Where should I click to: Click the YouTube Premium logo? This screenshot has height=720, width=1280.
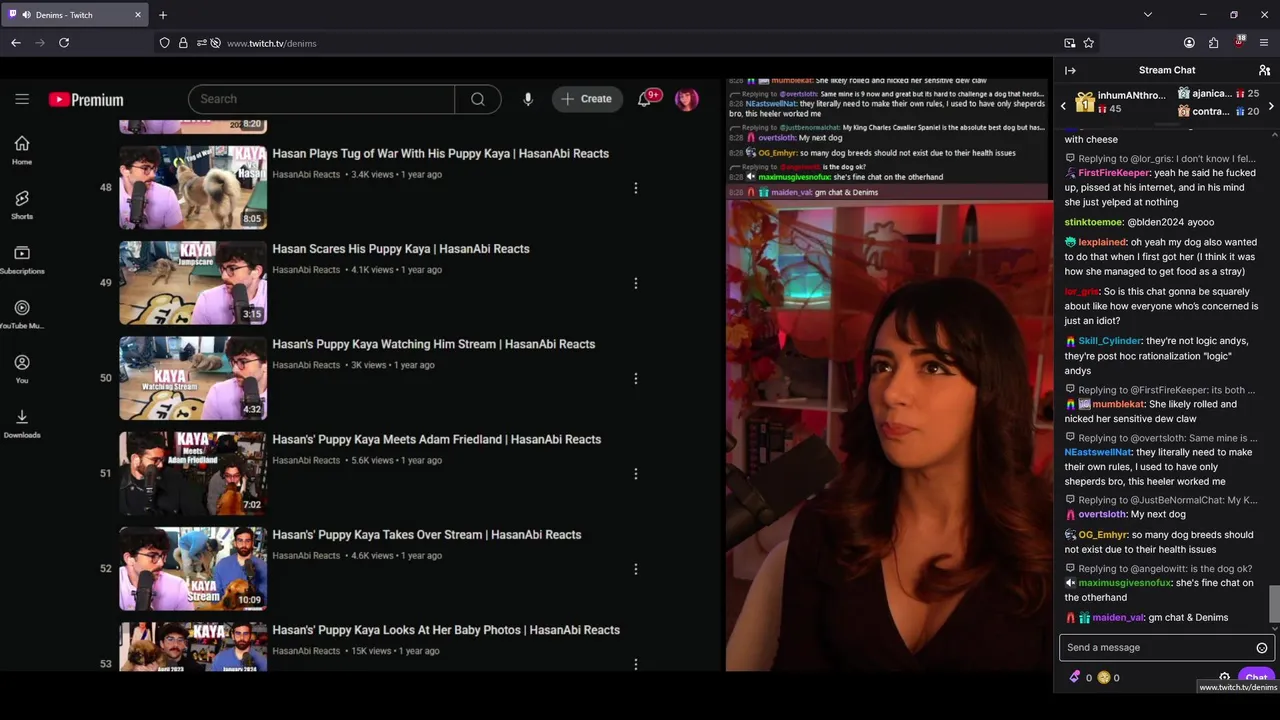(86, 100)
